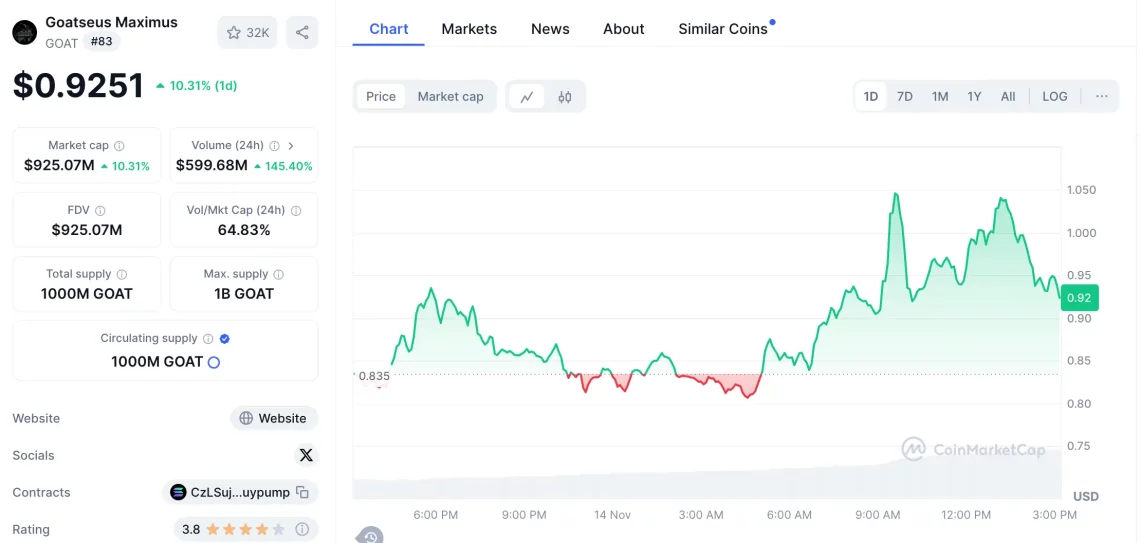Open Max. supply info icon
The image size is (1140, 543).
[279, 275]
